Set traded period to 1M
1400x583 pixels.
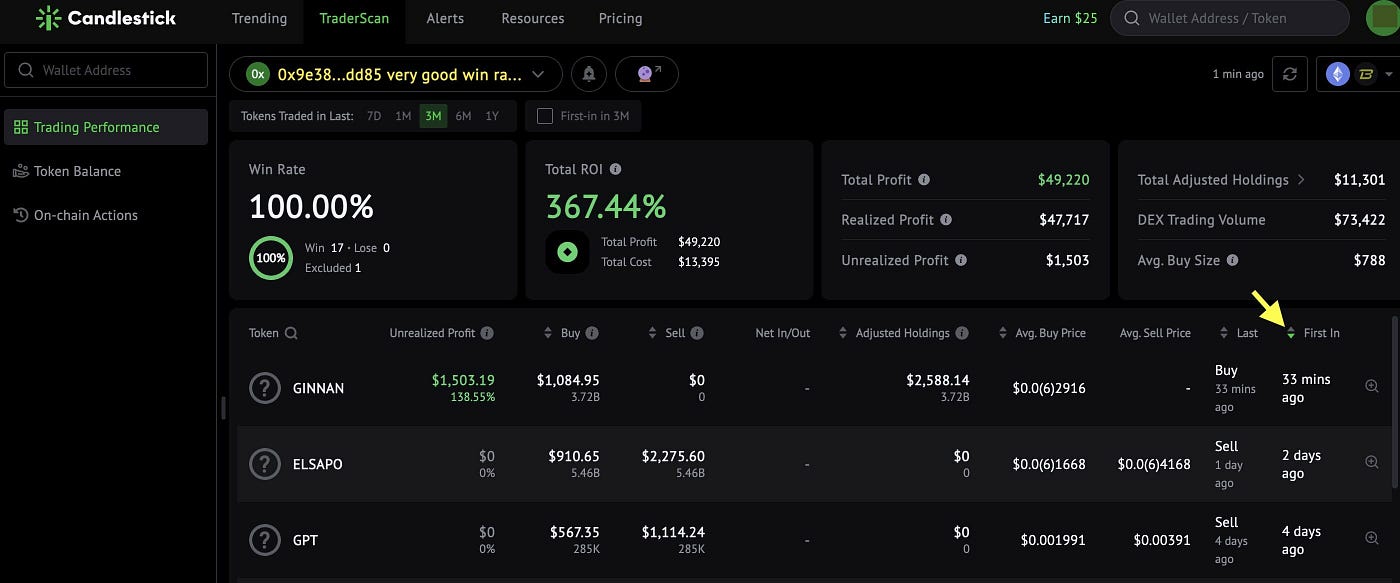point(403,116)
